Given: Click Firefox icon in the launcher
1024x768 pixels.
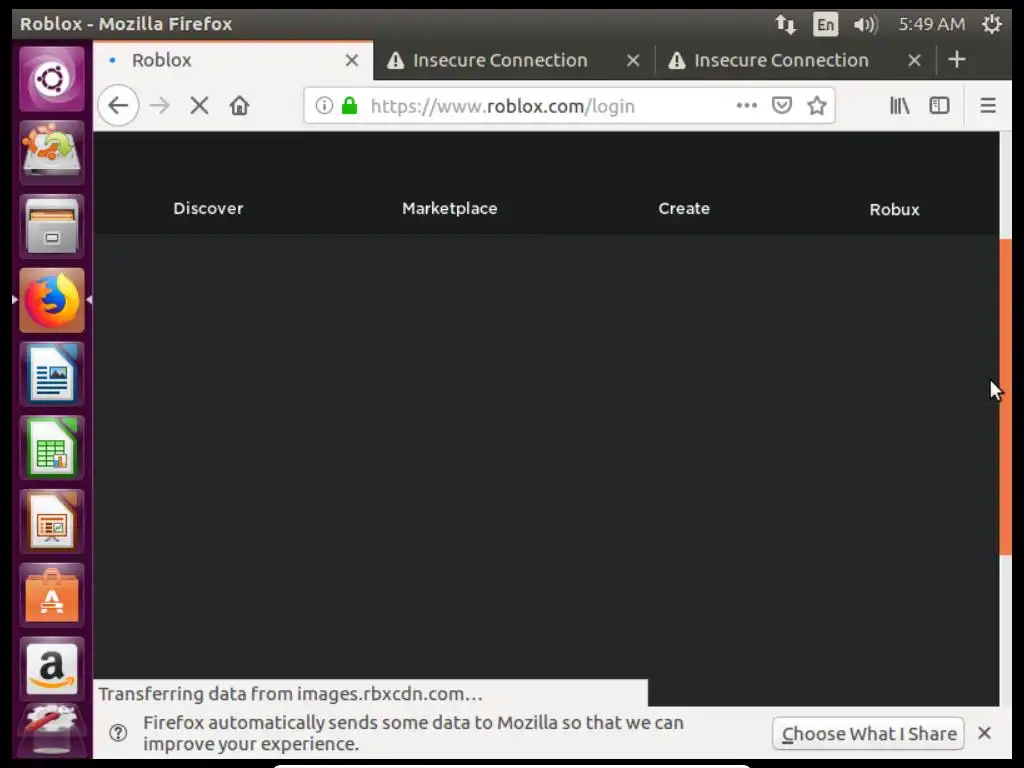Looking at the screenshot, I should (52, 300).
